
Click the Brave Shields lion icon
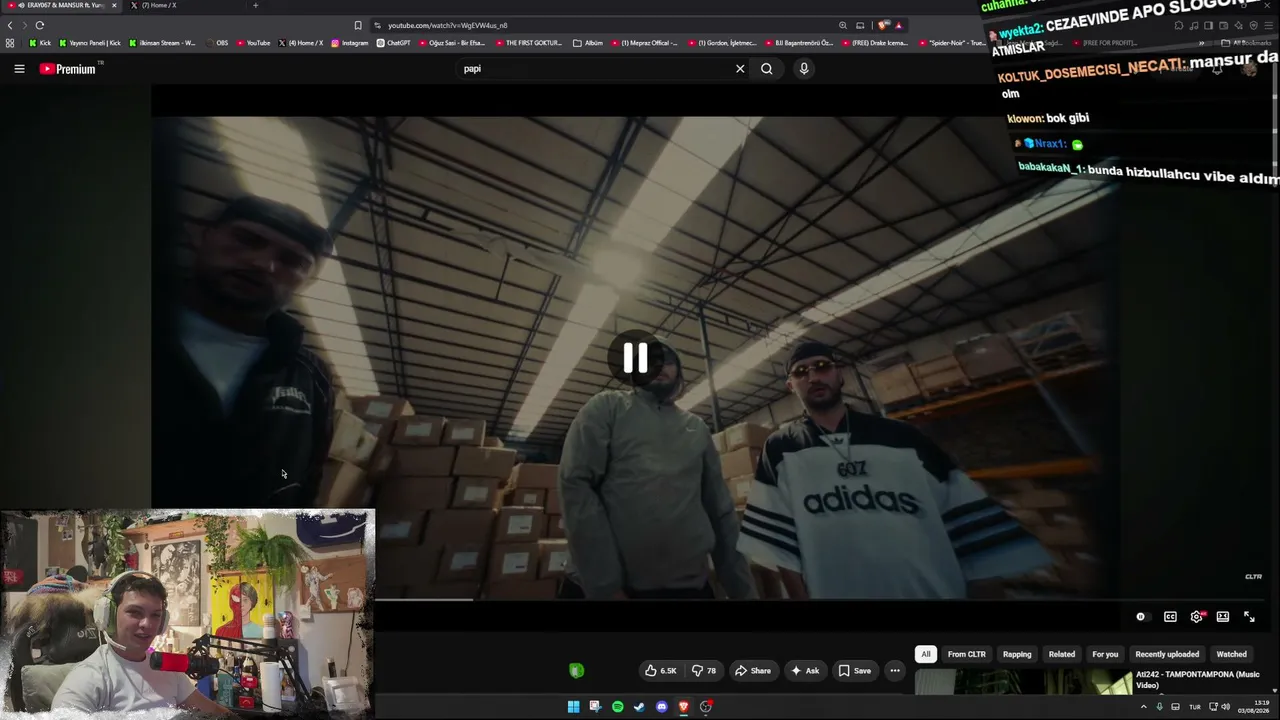(x=882, y=25)
